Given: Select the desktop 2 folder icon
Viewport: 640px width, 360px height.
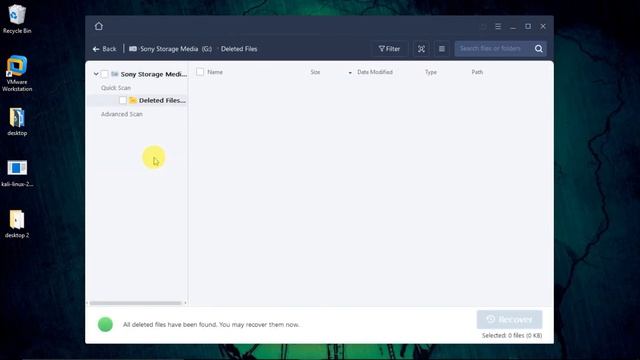Looking at the screenshot, I should pyautogui.click(x=17, y=224).
